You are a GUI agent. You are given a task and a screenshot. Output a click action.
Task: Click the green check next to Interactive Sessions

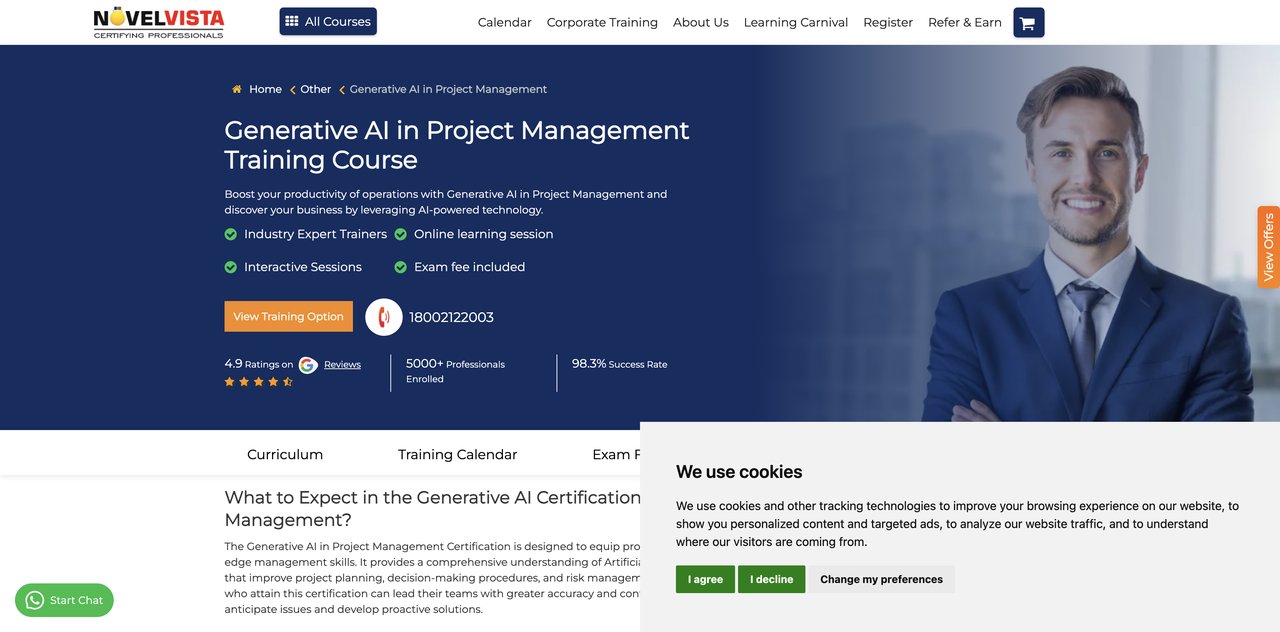[231, 267]
